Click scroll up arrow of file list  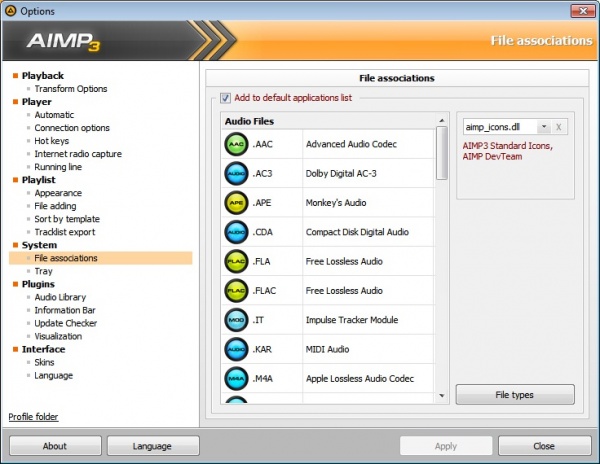(x=442, y=120)
